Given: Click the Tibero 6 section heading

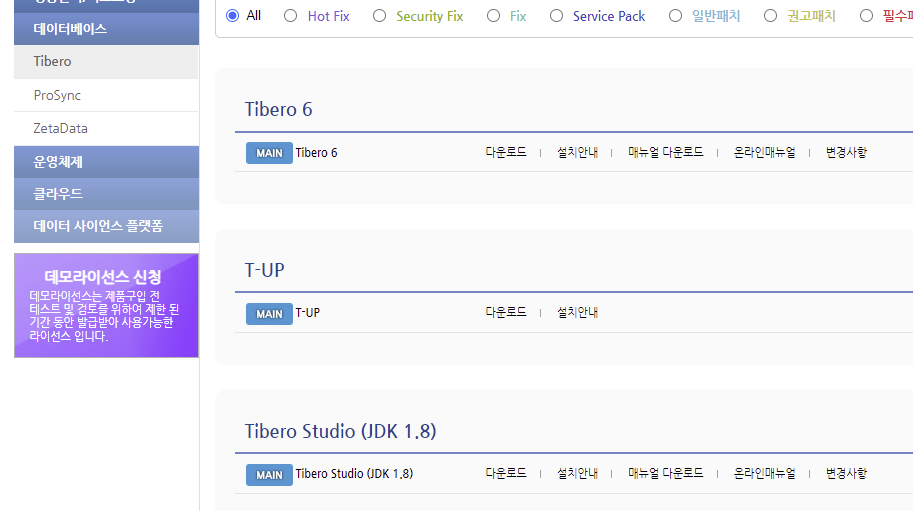Looking at the screenshot, I should coord(278,109).
